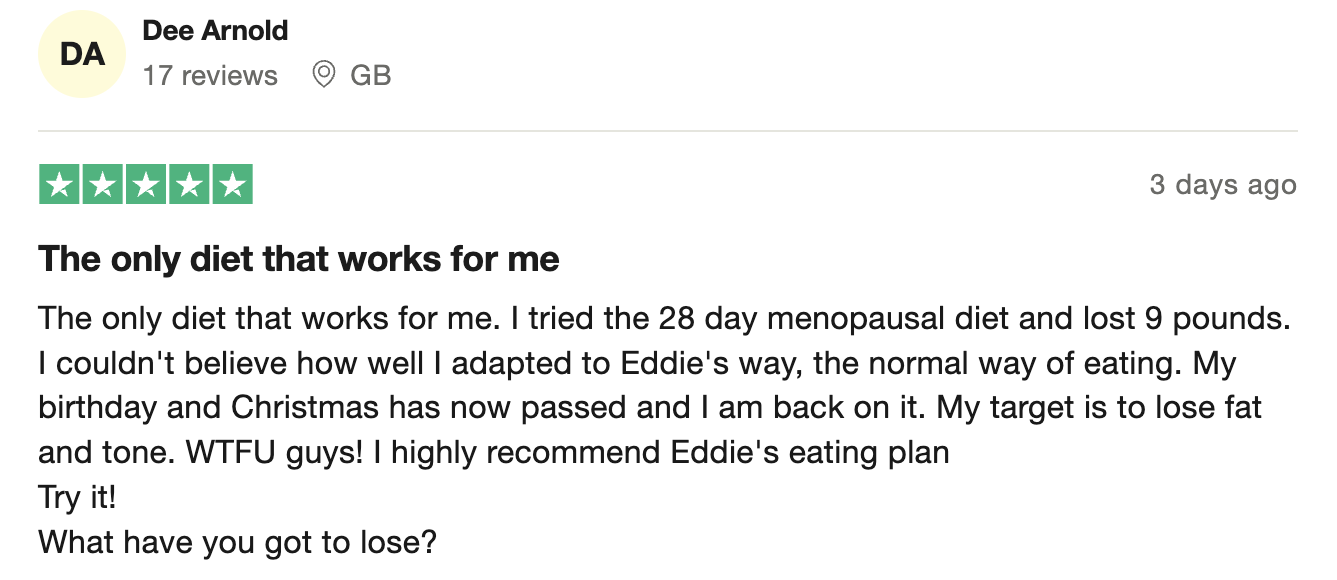This screenshot has width=1337, height=580.
Task: Click the DA avatar circle
Action: coord(83,54)
